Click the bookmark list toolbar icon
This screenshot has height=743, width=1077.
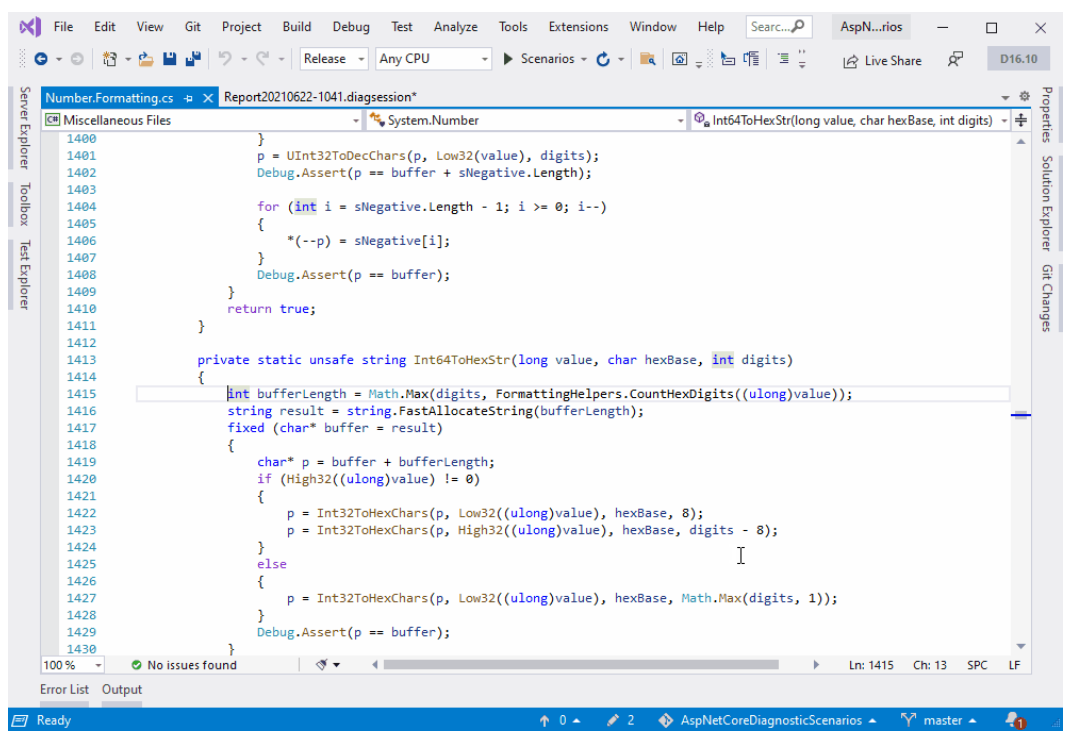pyautogui.click(x=783, y=59)
